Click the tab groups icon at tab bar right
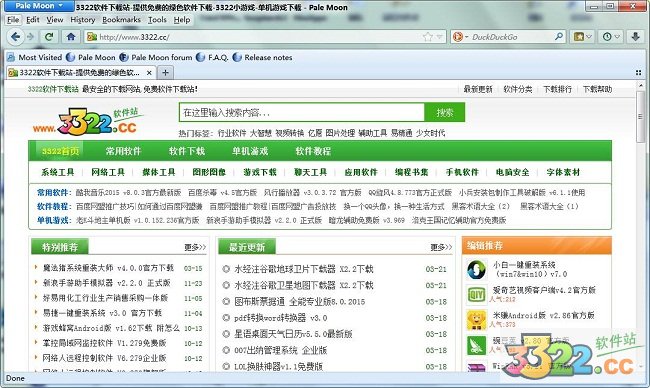 pos(638,73)
